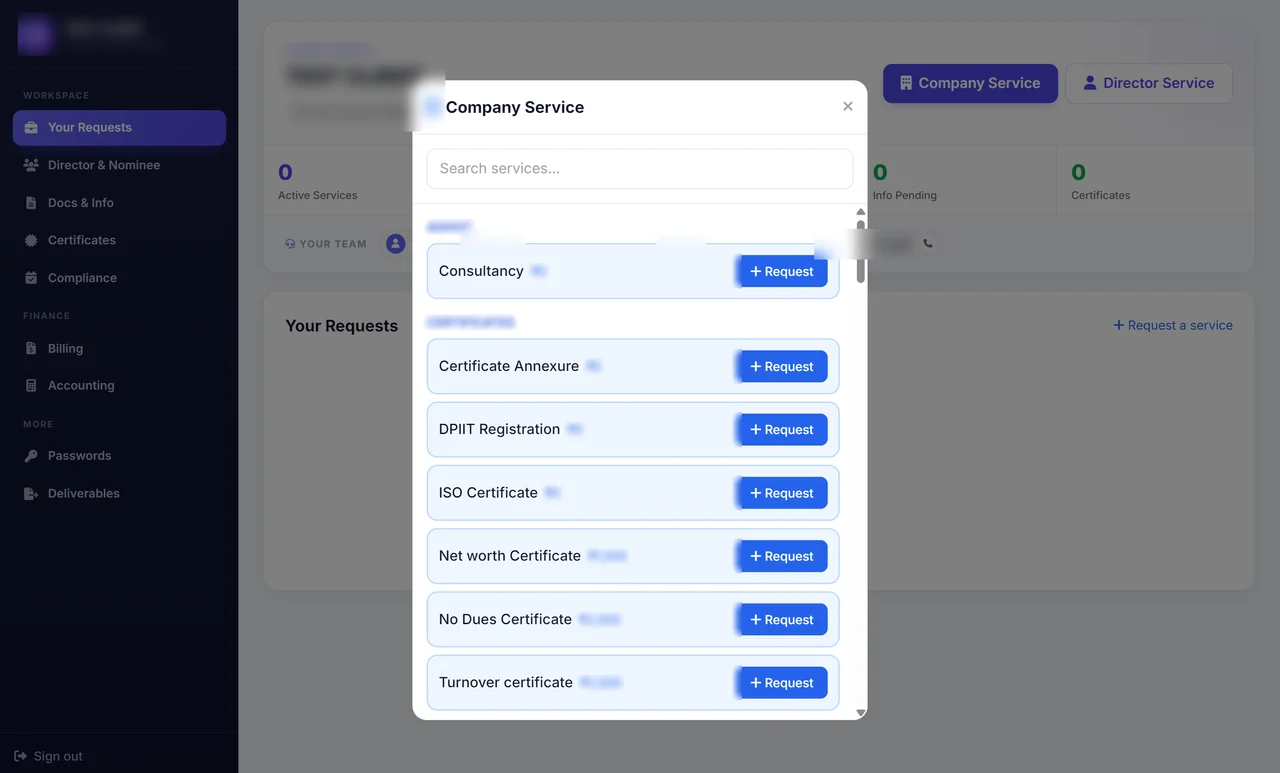The height and width of the screenshot is (773, 1280).
Task: Request the Consultancy service
Action: 782,271
